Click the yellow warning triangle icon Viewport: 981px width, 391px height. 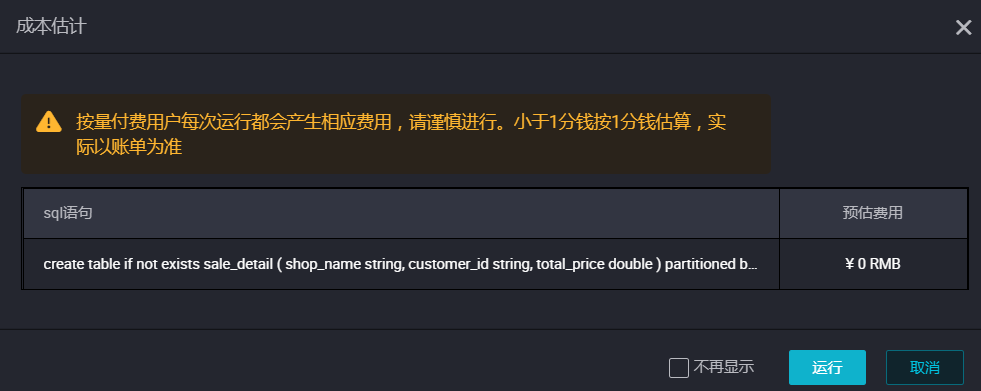click(49, 121)
